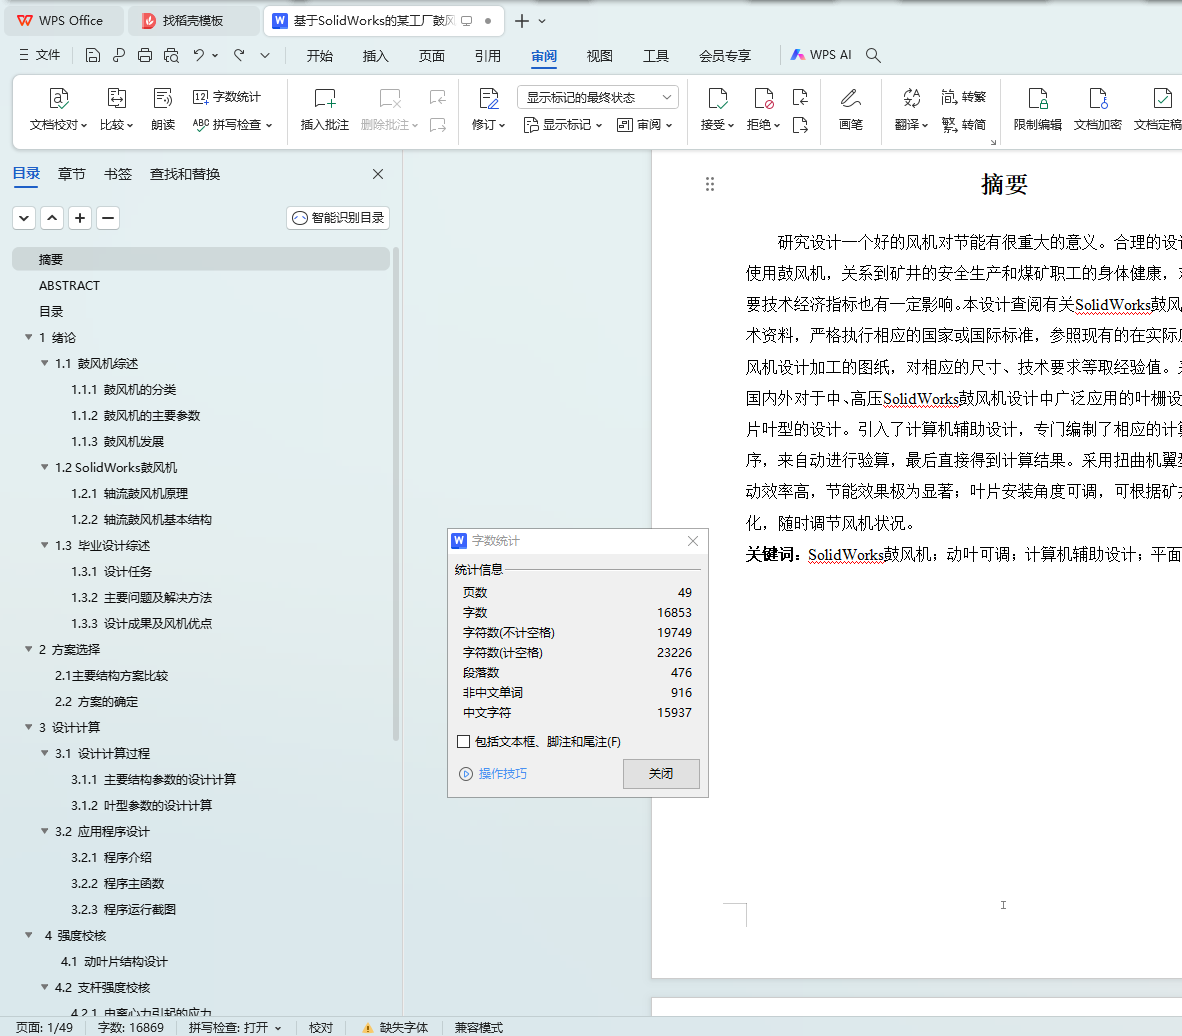Jump to ABSTRACT in the outline
Screen dimensions: 1182x1036
pos(69,285)
